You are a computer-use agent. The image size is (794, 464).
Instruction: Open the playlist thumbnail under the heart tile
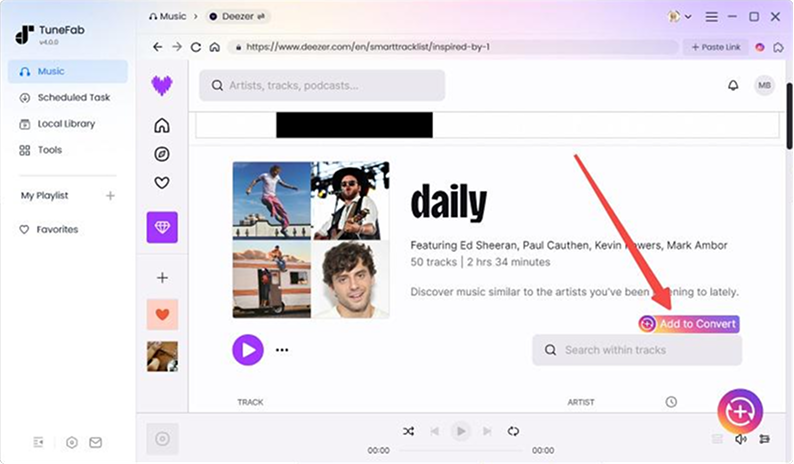point(162,357)
